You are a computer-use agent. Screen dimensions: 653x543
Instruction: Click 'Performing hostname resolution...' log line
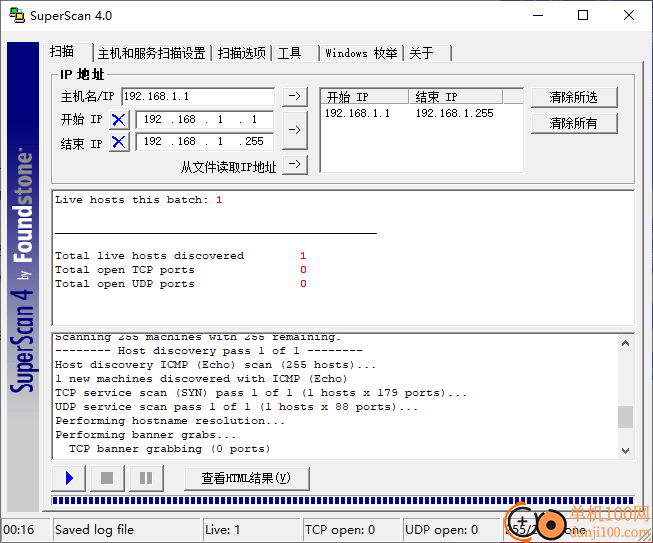(x=170, y=421)
